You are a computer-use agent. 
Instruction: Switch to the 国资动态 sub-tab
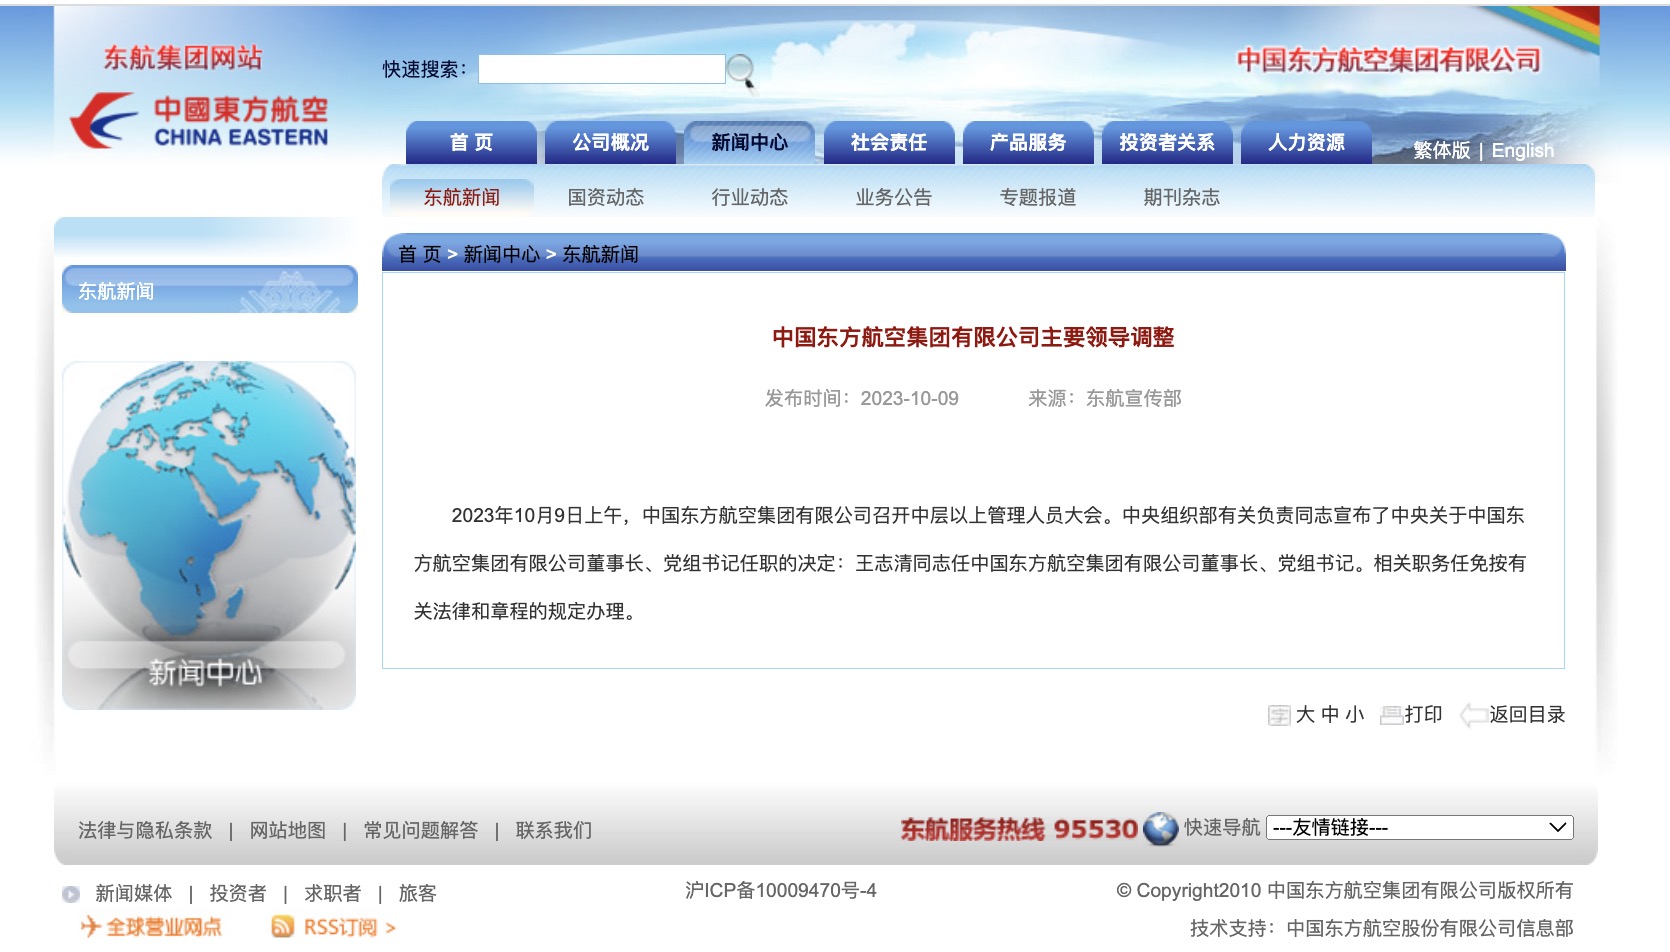[605, 197]
